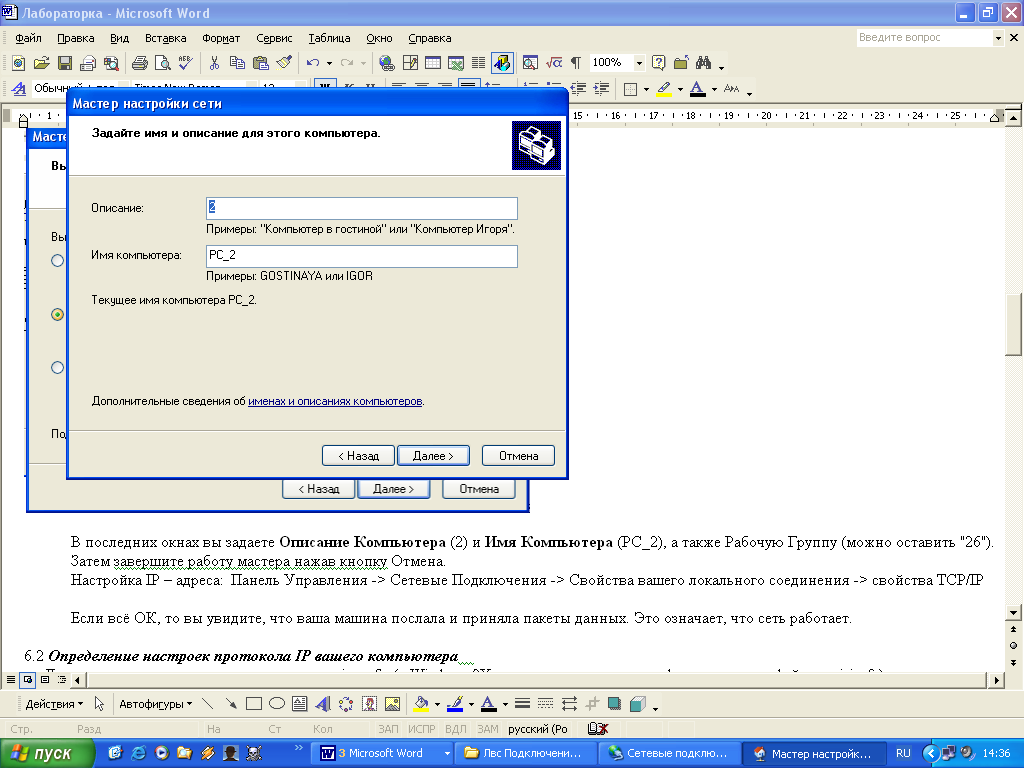The image size is (1024, 768).
Task: Apply the font color in the drawing toolbar
Action: (x=488, y=703)
